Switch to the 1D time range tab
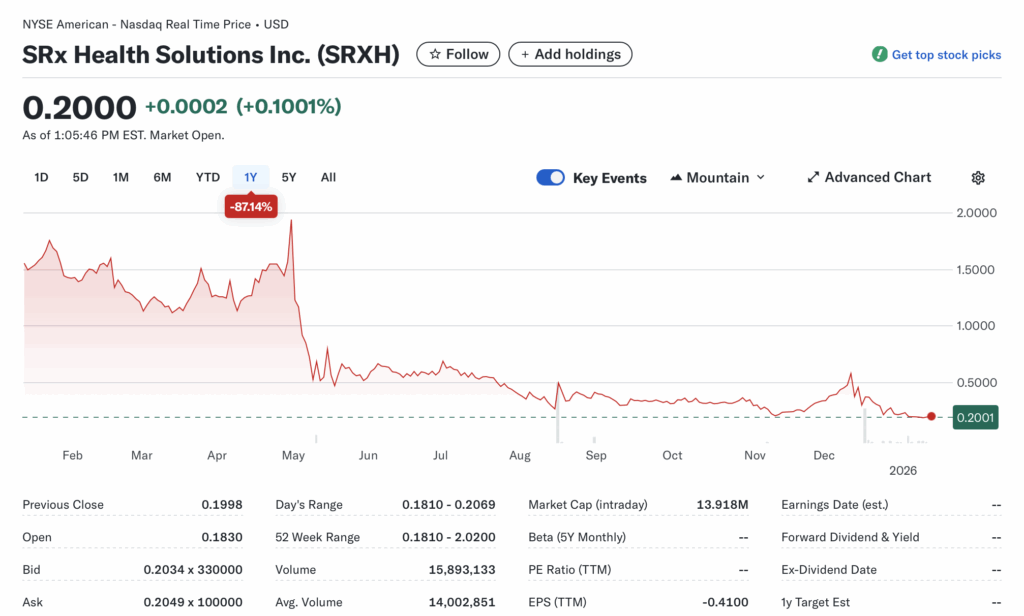The image size is (1024, 616). coord(41,177)
